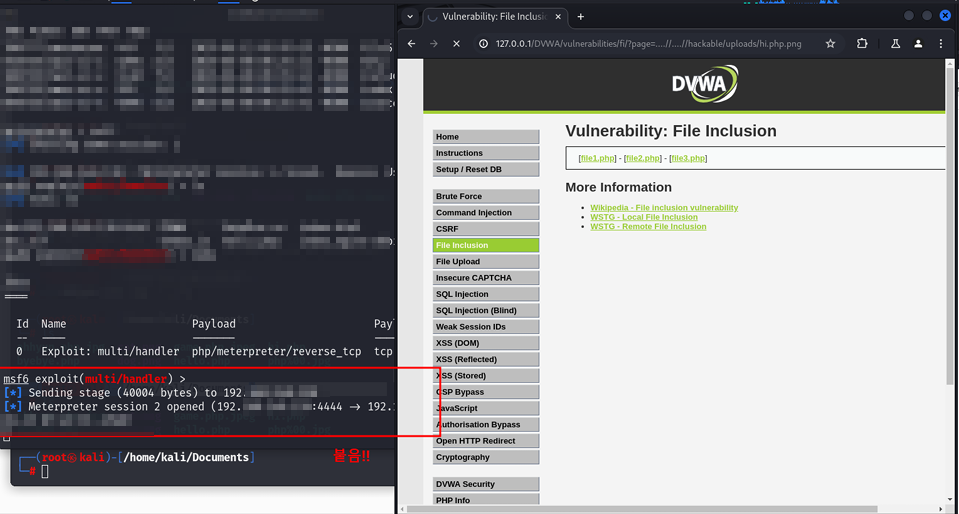Select the File Inclusion menu item
Screen dimensions: 959x514
pos(486,245)
